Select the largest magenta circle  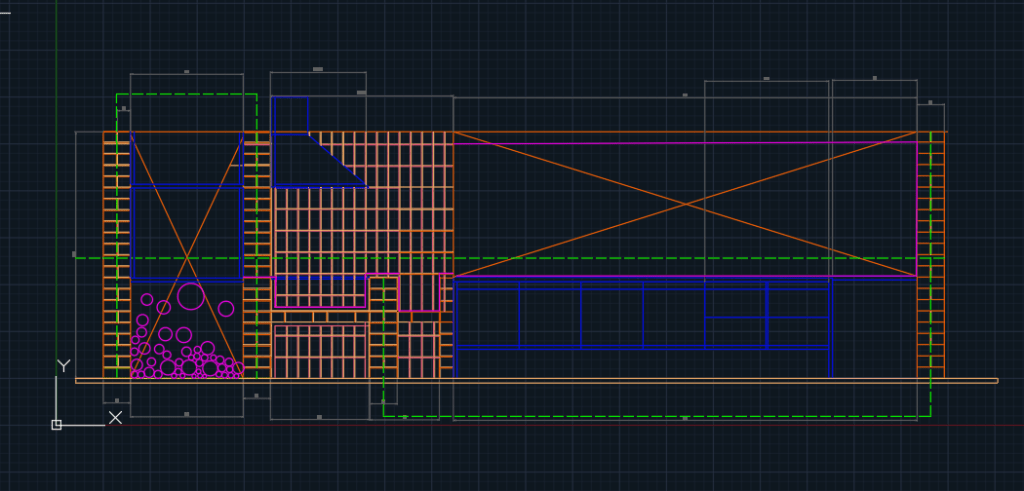(x=190, y=296)
